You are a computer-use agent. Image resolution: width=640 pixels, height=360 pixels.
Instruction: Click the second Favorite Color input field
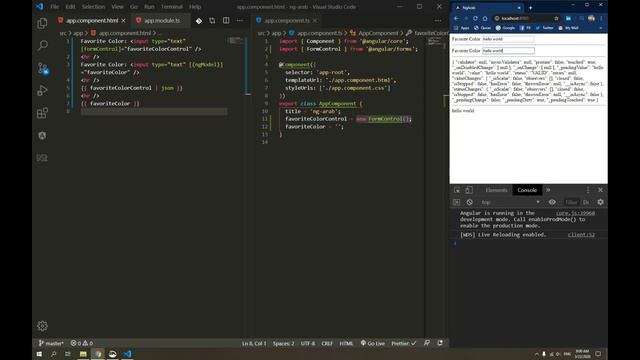(508, 51)
